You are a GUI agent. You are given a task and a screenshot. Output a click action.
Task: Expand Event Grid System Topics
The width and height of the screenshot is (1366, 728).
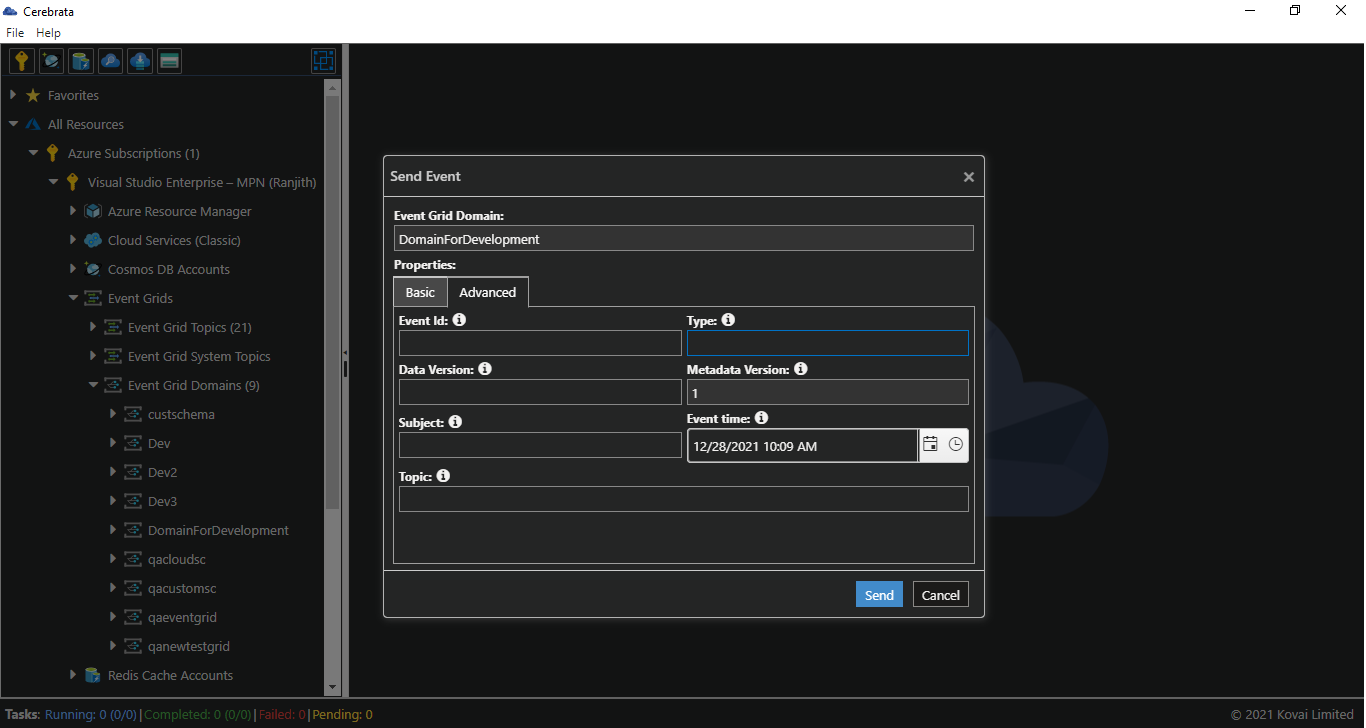[93, 356]
